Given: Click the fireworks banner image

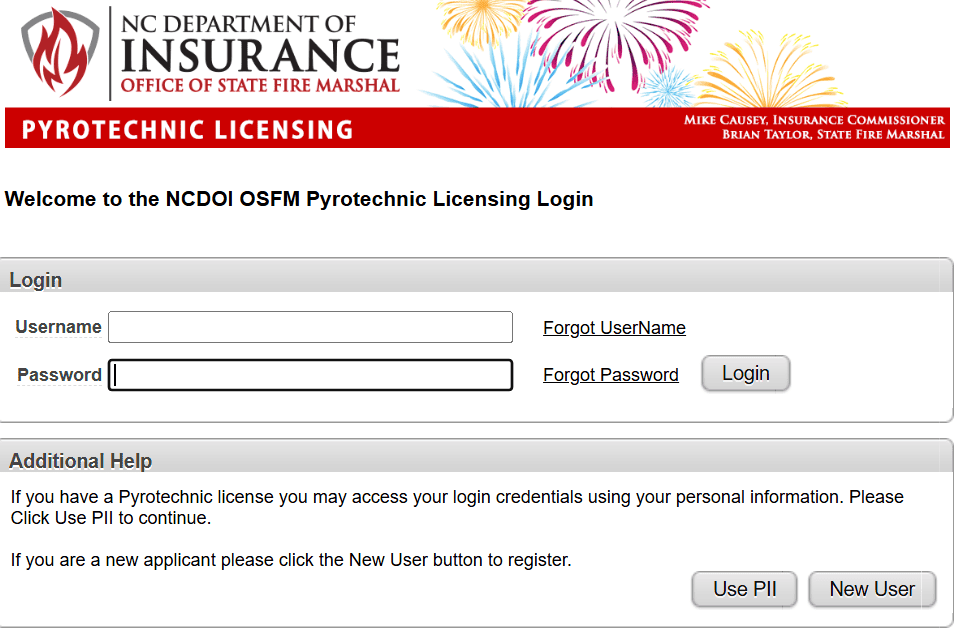Looking at the screenshot, I should (x=680, y=52).
